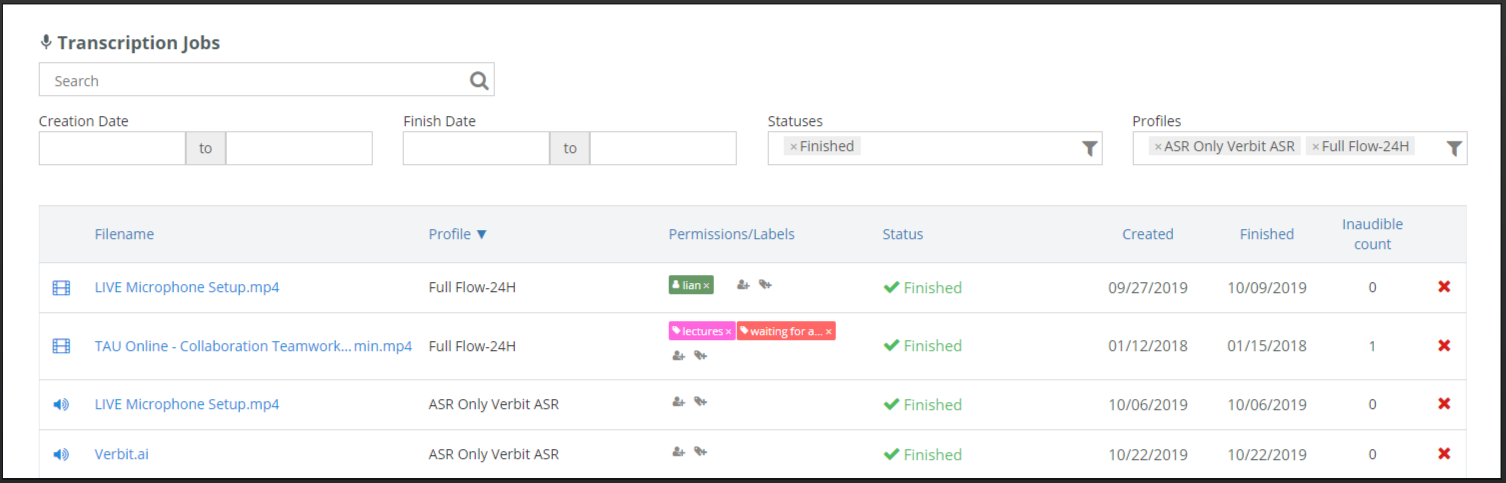Delete the Verbit.ai job with red X
Screen dimensions: 1506x483
pos(1443,454)
